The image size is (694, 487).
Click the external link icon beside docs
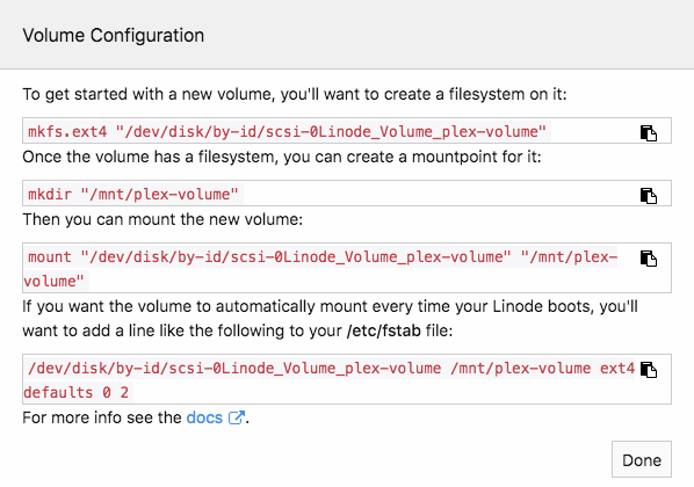point(236,418)
